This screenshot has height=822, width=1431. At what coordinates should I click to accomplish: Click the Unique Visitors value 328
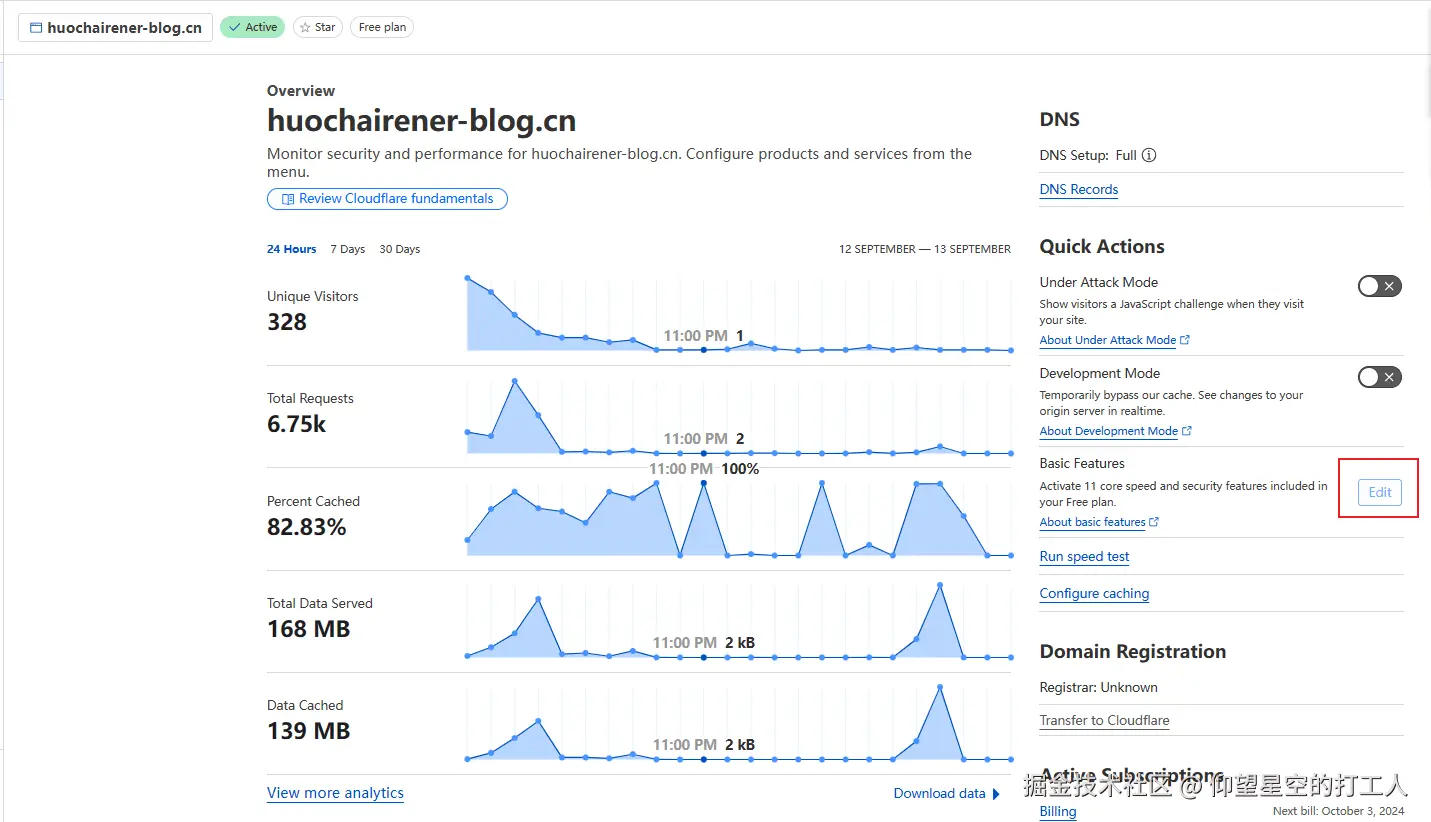tap(287, 322)
